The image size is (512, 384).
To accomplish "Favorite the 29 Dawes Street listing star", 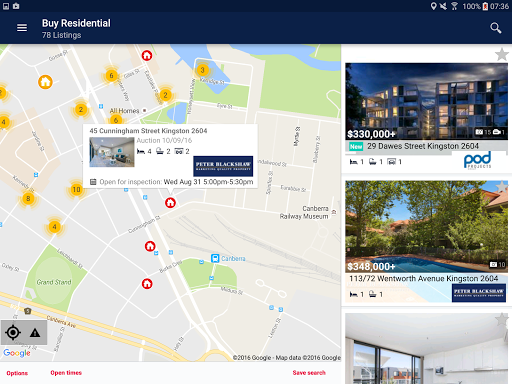I will pos(502,54).
